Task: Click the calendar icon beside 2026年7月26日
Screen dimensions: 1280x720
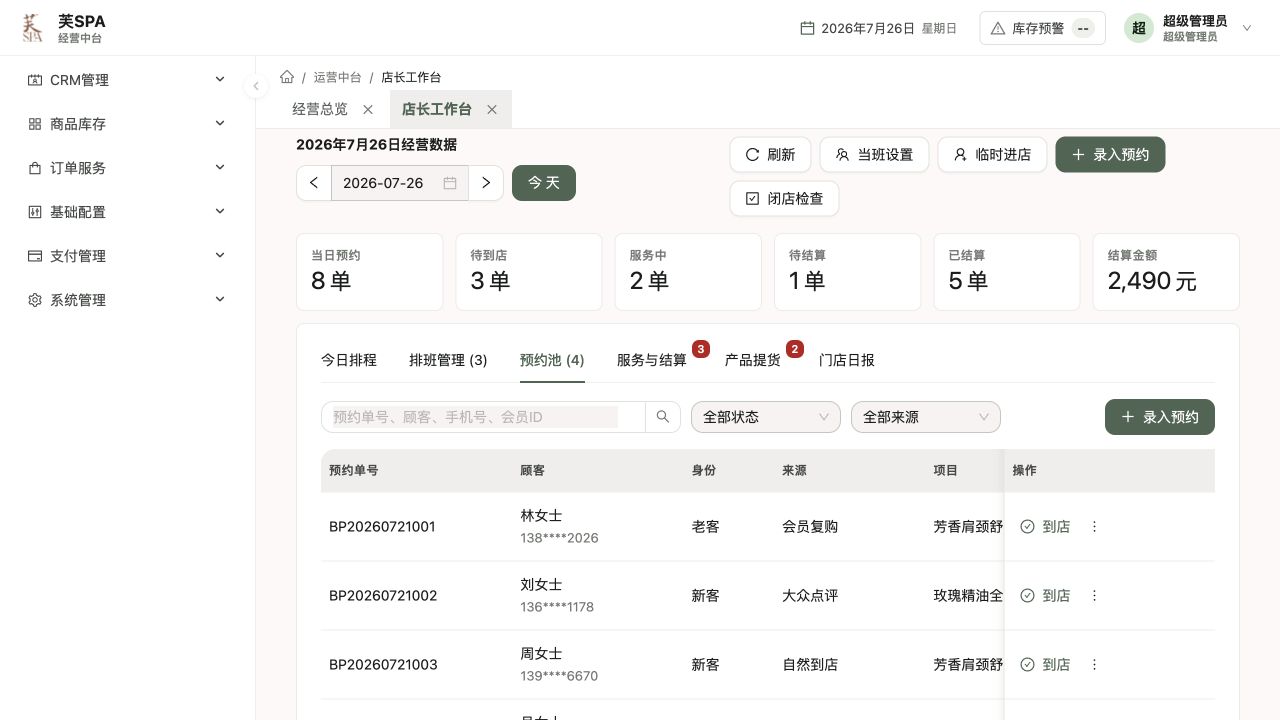Action: (x=807, y=28)
